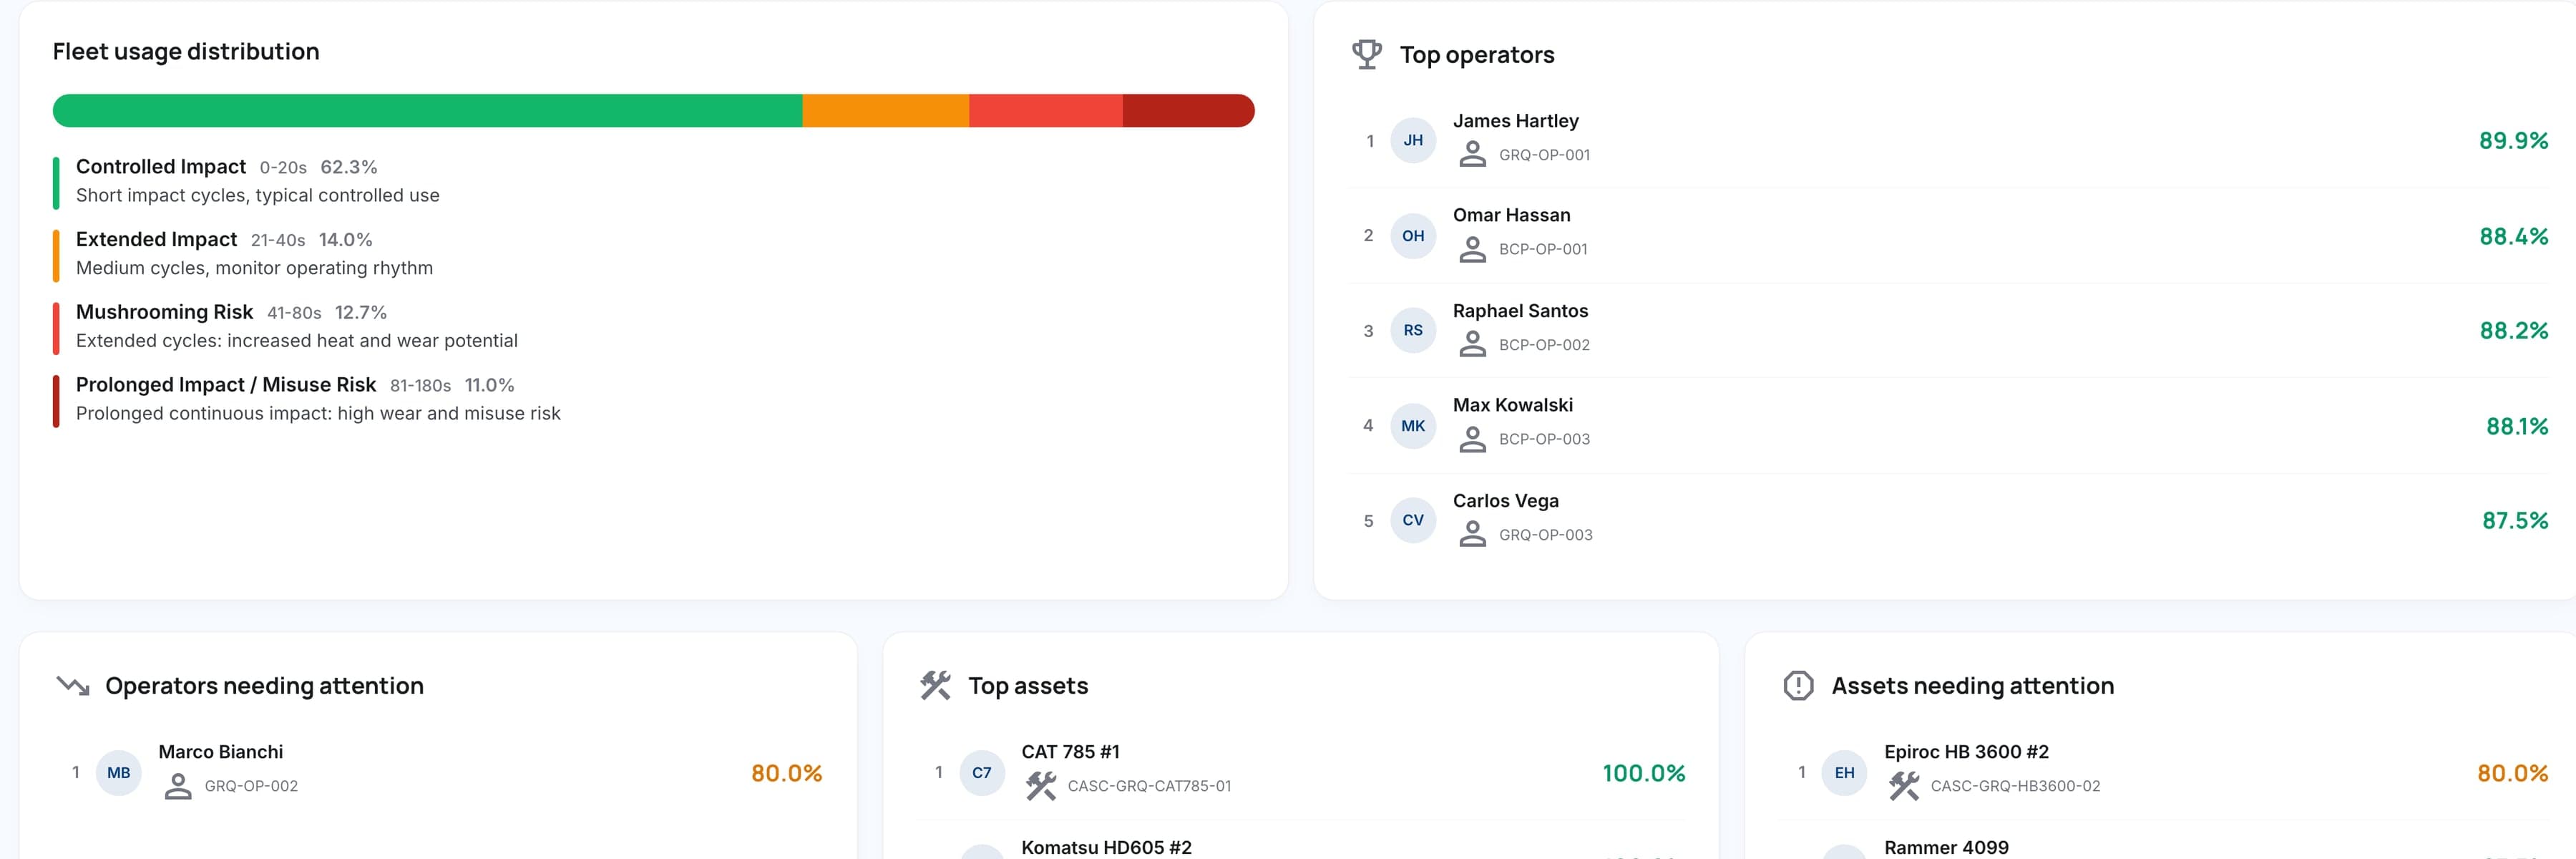Click the Extended Impact legend label
Screen dimensions: 2576x859
pyautogui.click(x=157, y=240)
